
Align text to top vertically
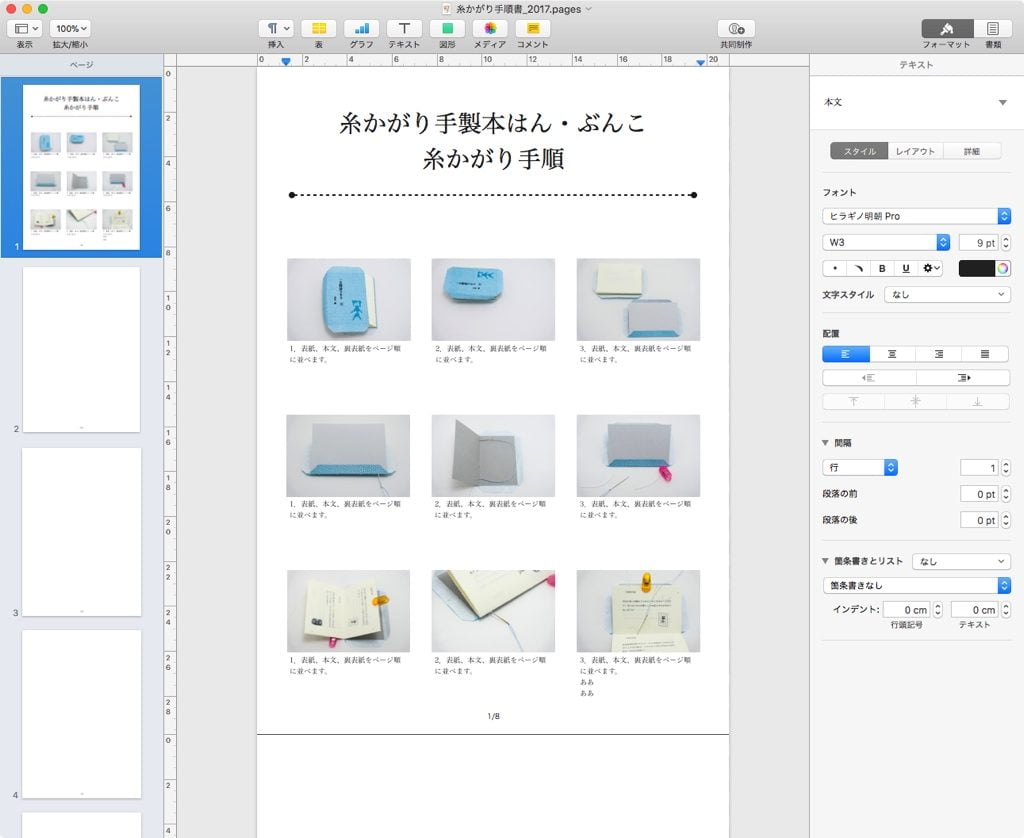(x=853, y=402)
